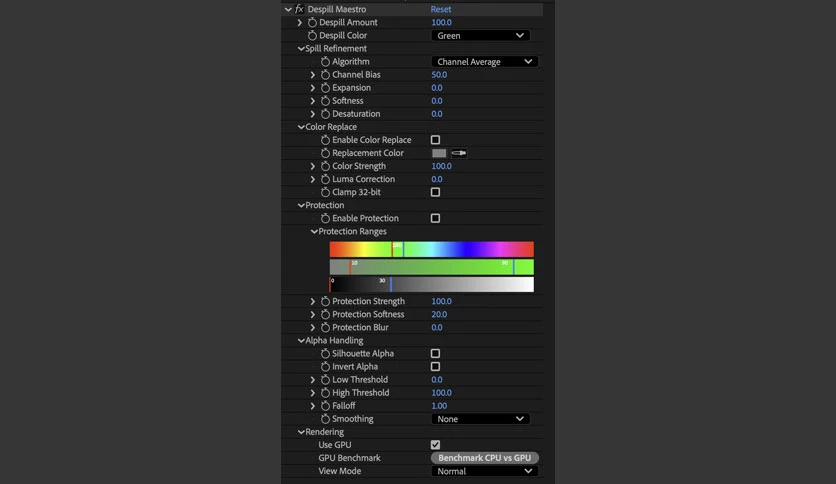Select the GPU Benchmark label
This screenshot has width=836, height=484.
[349, 458]
